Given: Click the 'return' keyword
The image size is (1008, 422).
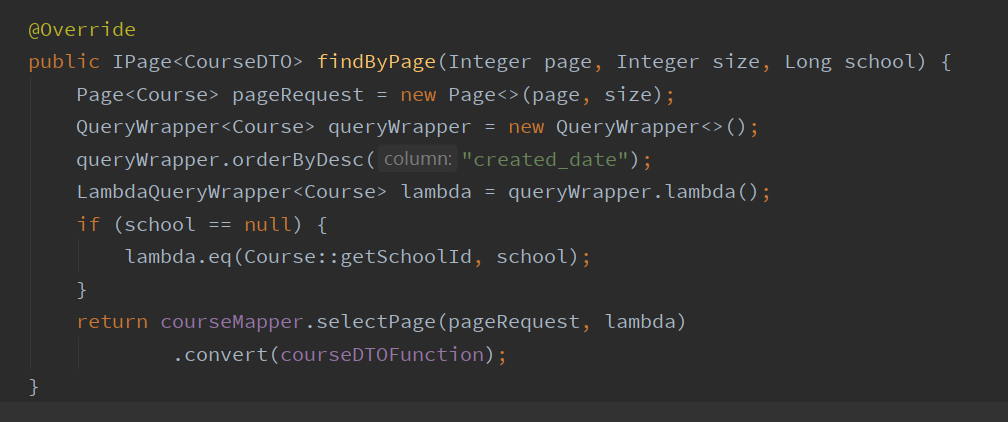Looking at the screenshot, I should pyautogui.click(x=112, y=321).
